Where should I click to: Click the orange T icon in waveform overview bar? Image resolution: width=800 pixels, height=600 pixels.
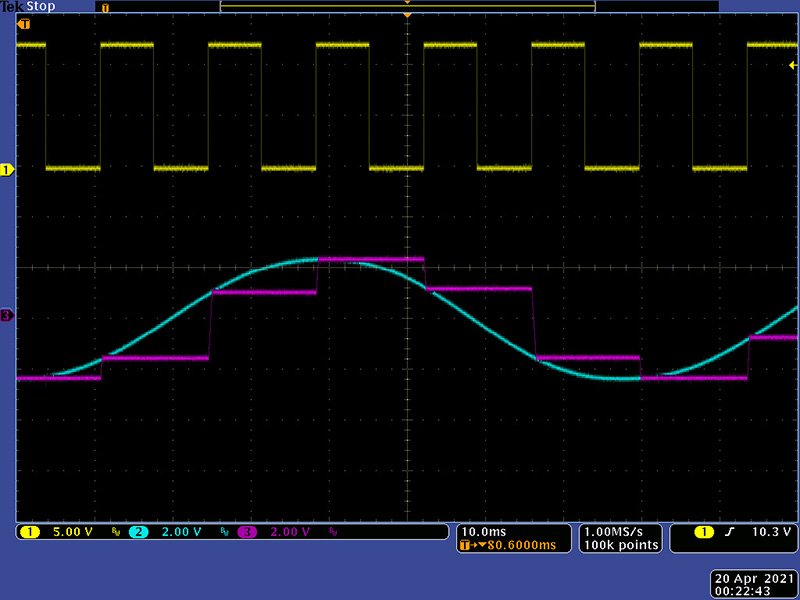(x=106, y=7)
